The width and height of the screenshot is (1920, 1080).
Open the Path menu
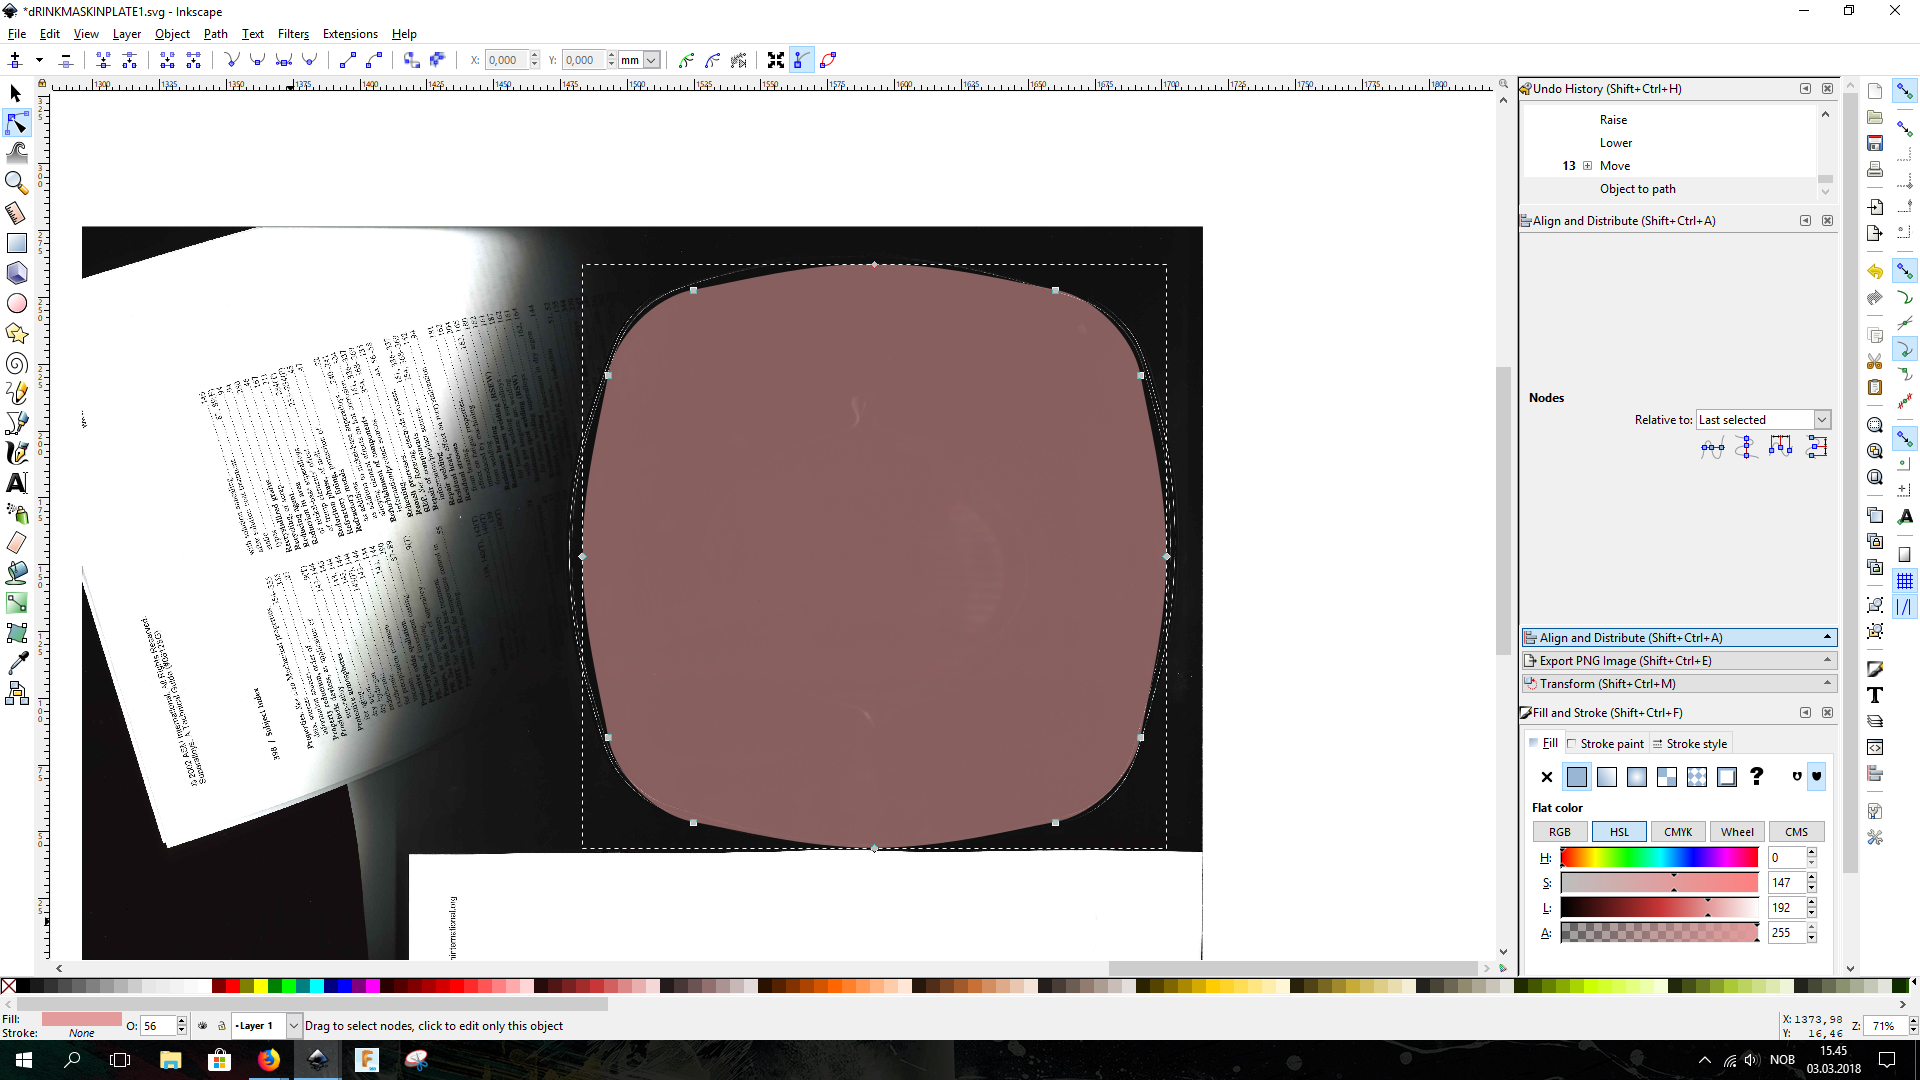coord(216,34)
